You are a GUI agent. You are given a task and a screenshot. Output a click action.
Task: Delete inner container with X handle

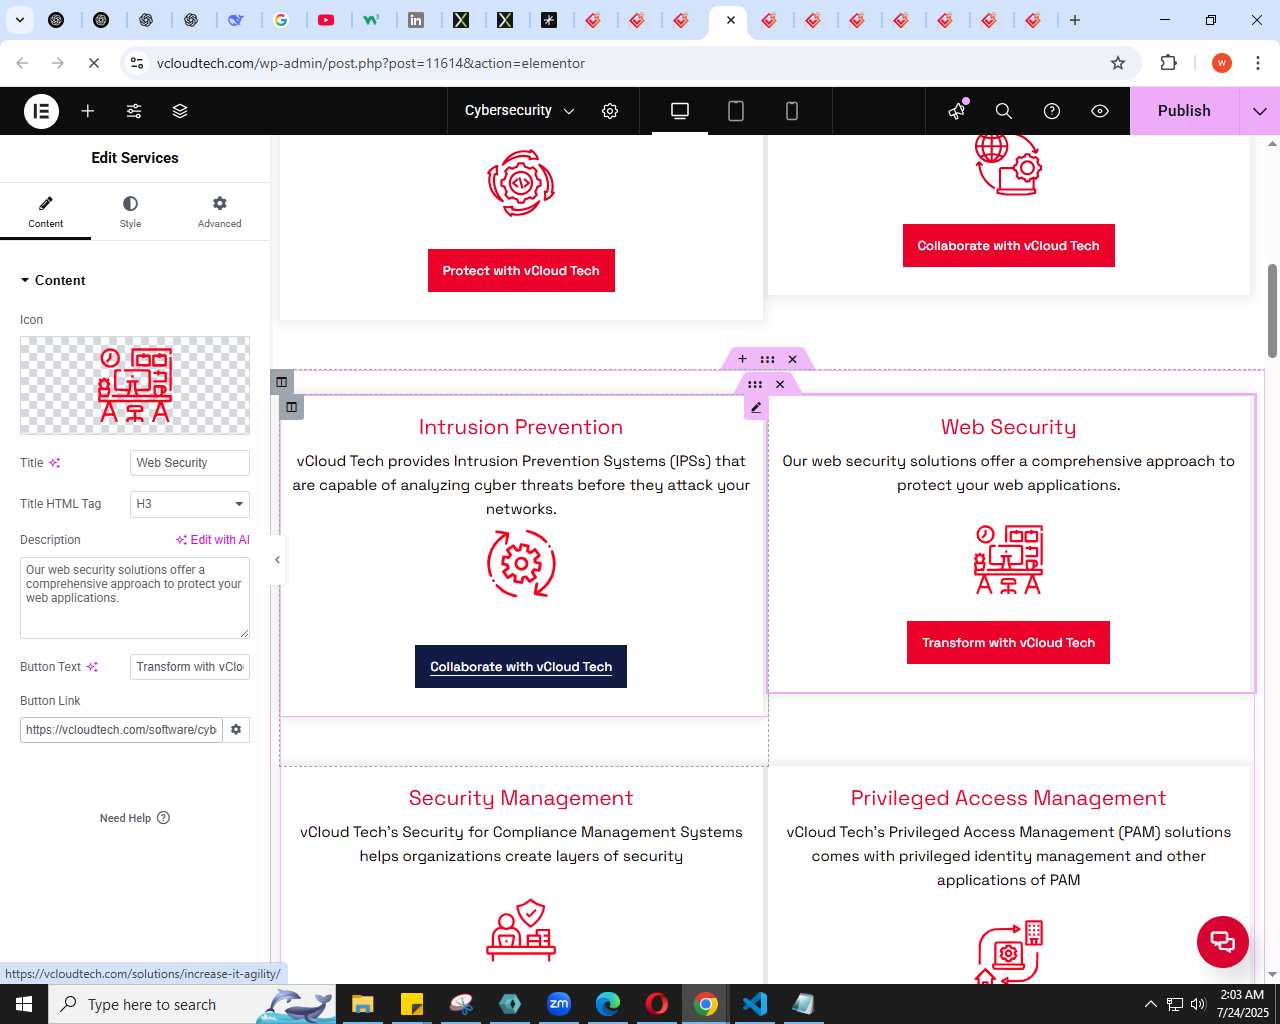[780, 384]
